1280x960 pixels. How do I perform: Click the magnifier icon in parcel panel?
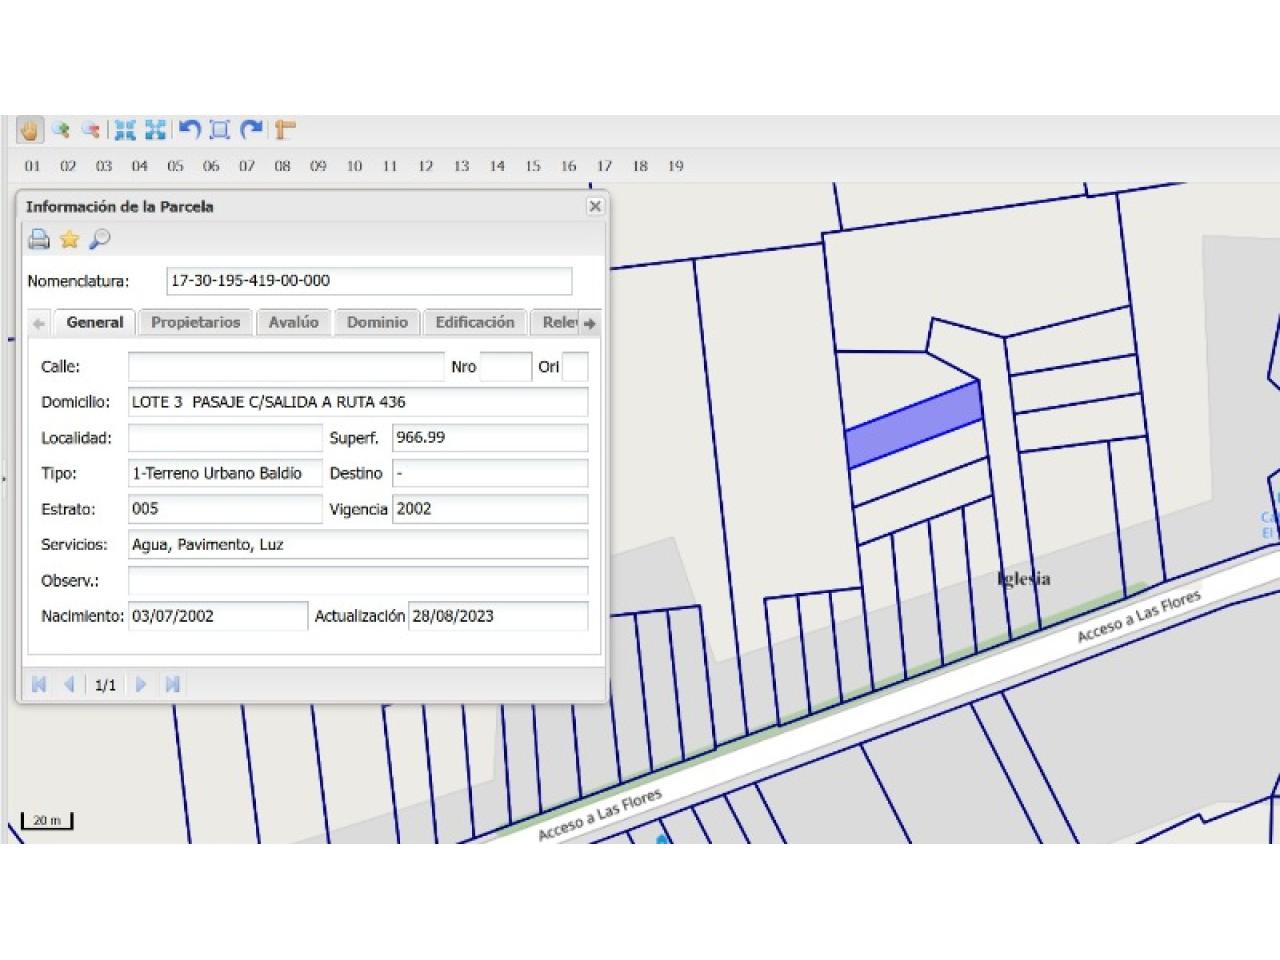99,239
